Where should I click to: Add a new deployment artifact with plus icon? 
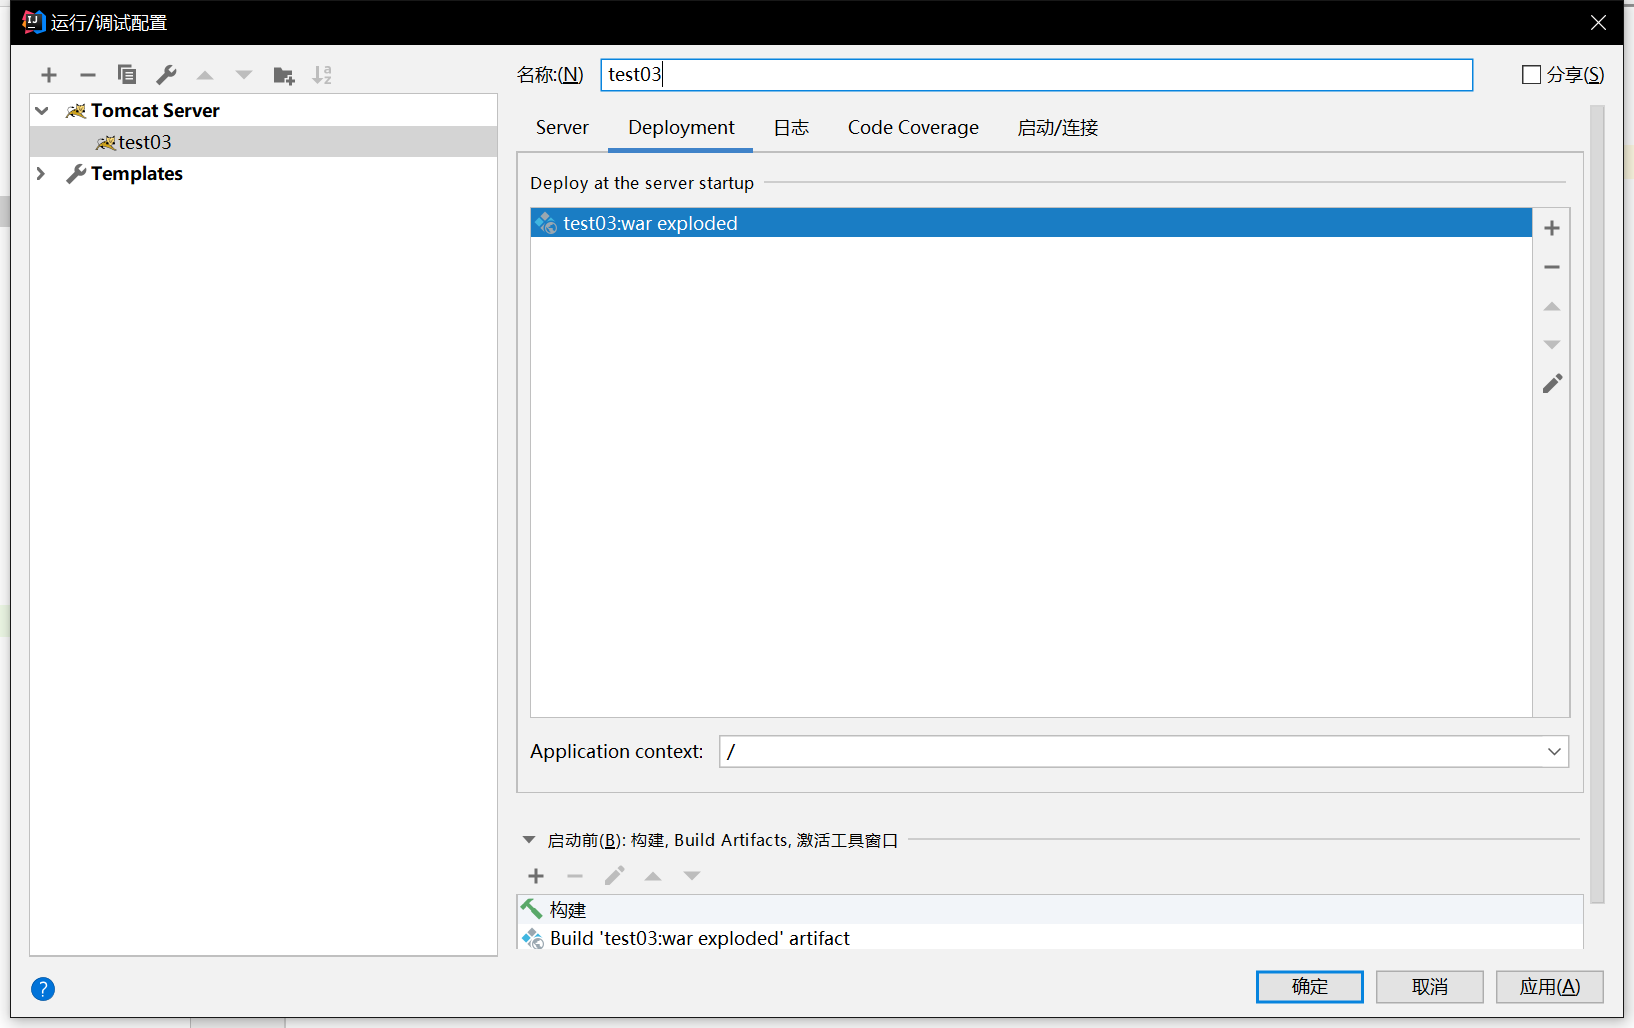1552,227
